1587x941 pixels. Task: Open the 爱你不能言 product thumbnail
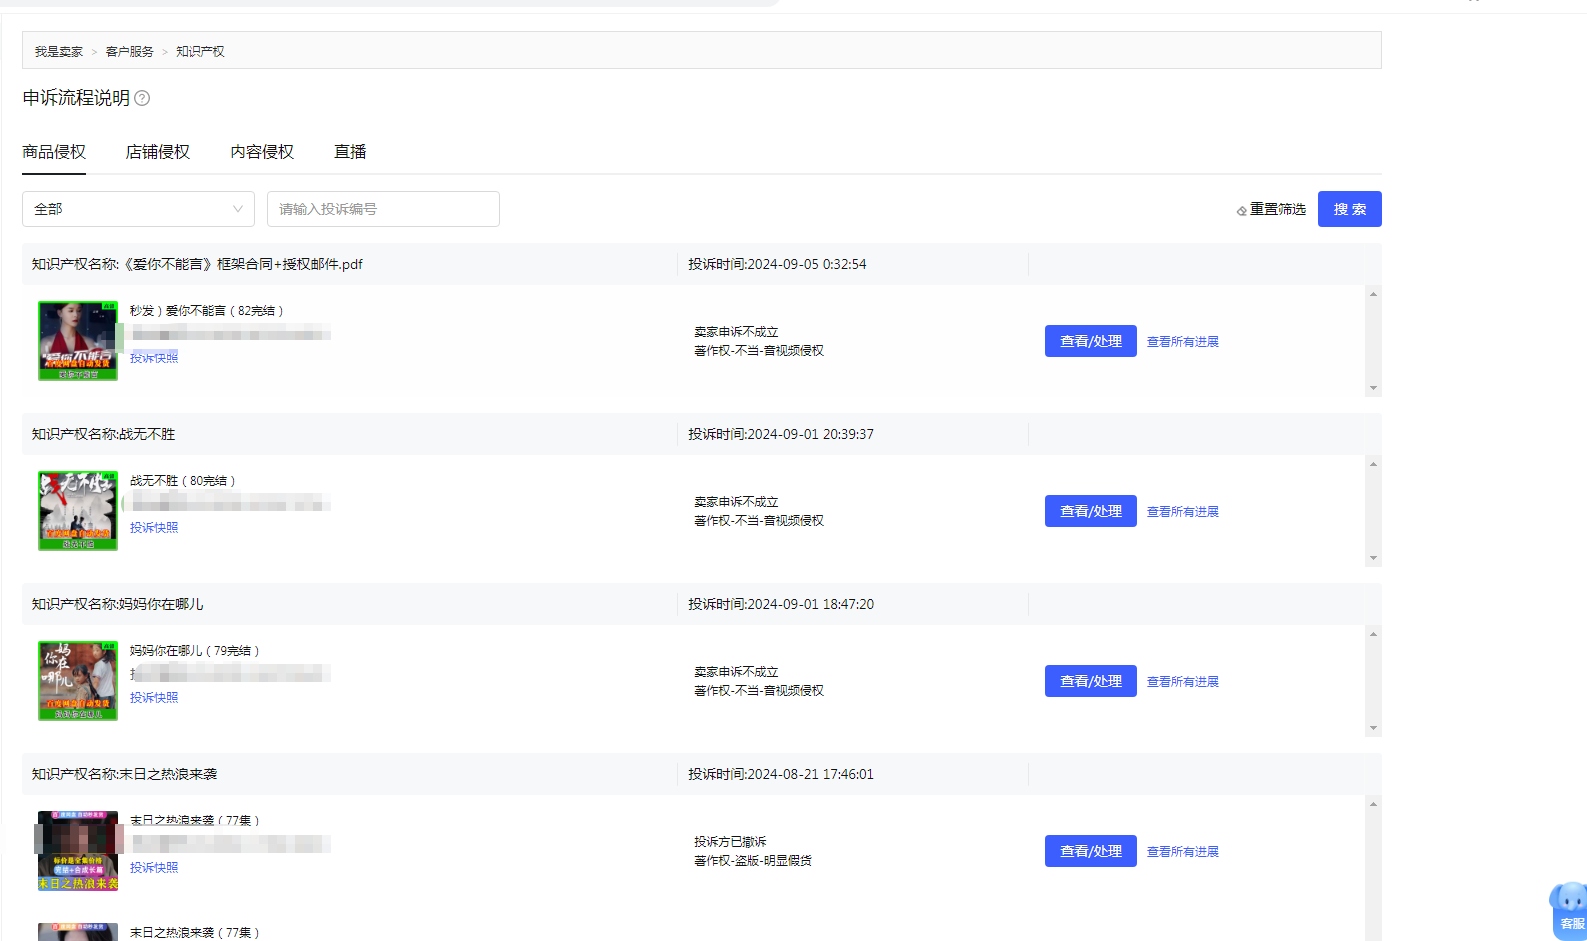pos(78,341)
